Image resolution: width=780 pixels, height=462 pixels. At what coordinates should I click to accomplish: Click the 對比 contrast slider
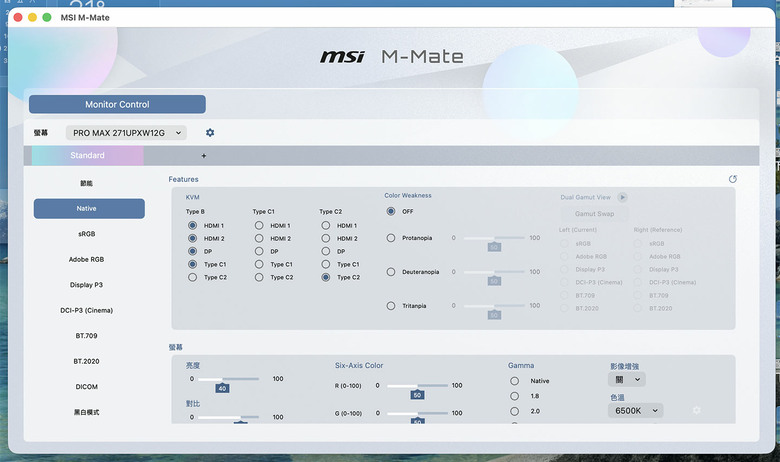tap(228, 417)
